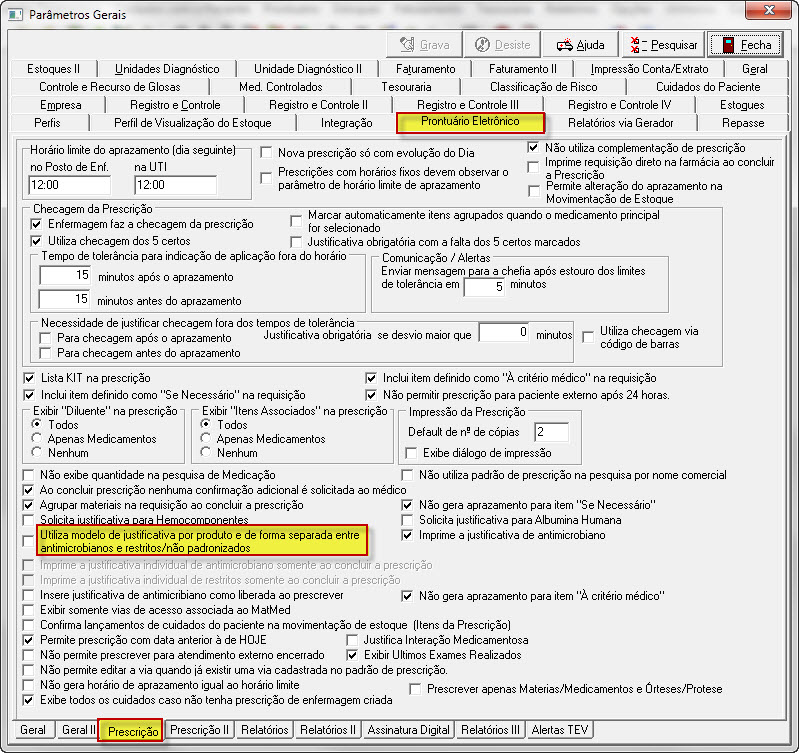Click the Pesquisar button label
The height and width of the screenshot is (753, 799).
[x=674, y=45]
